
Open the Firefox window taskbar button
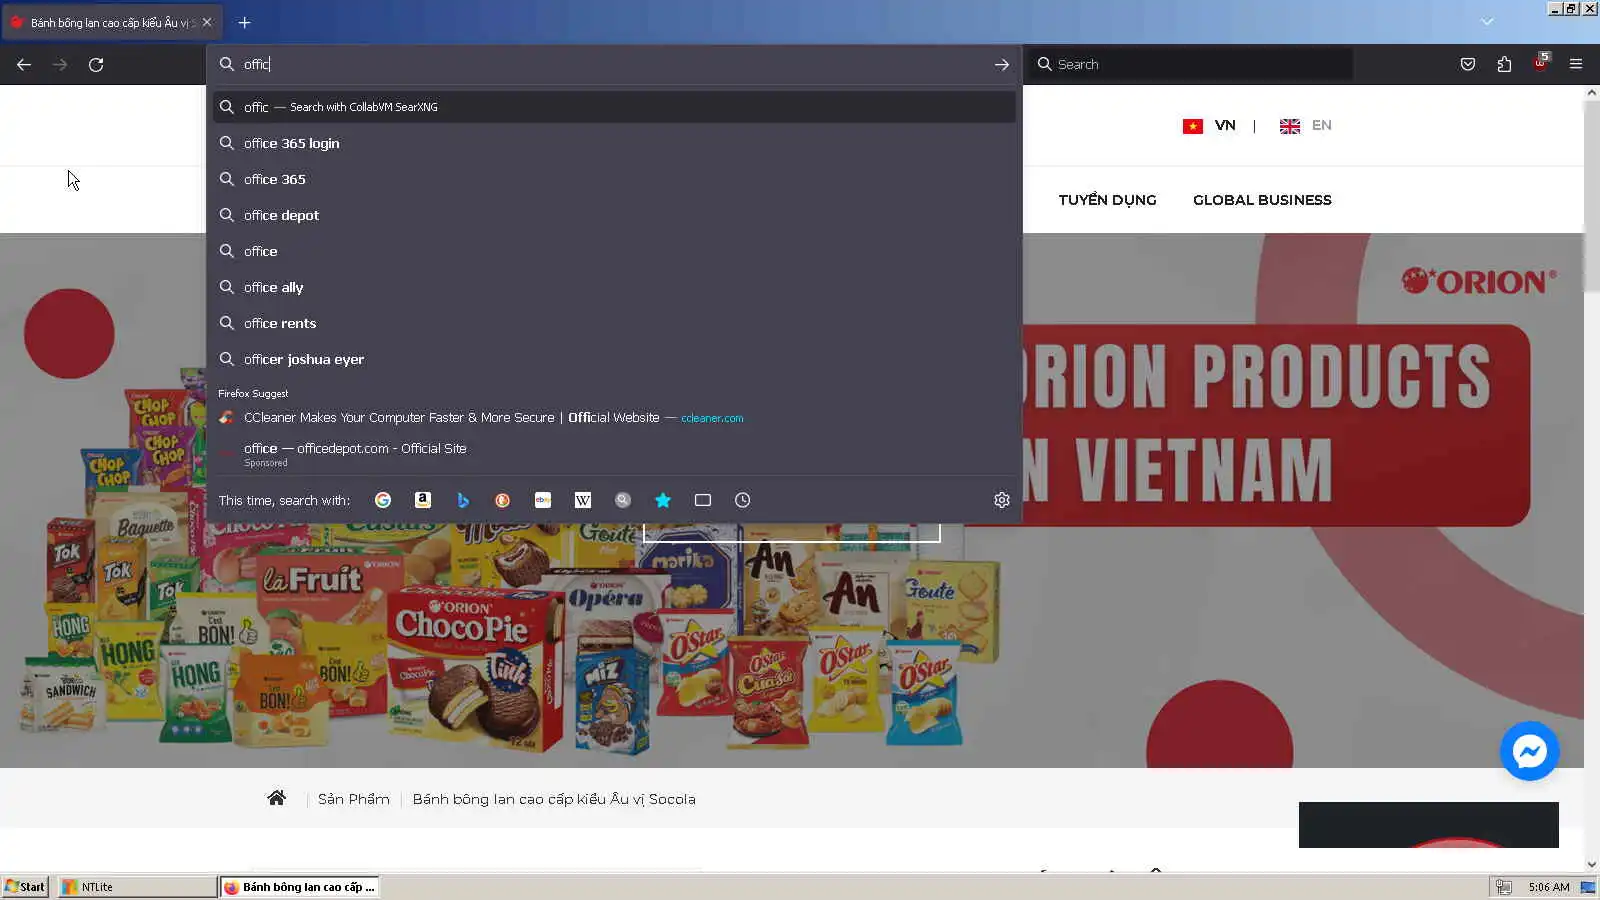[x=300, y=887]
